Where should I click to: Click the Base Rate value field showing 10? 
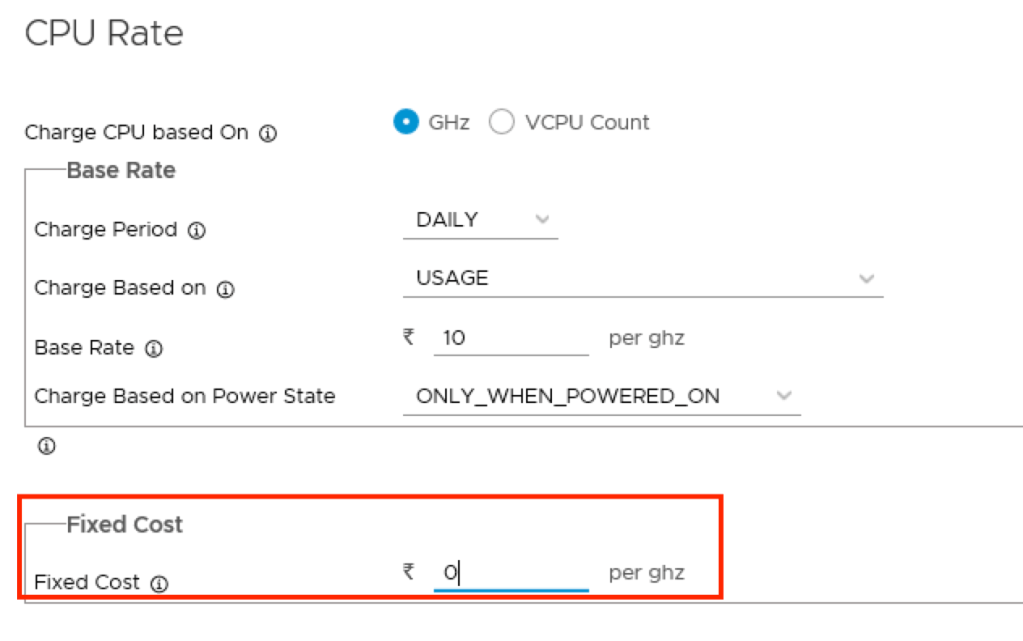[511, 338]
